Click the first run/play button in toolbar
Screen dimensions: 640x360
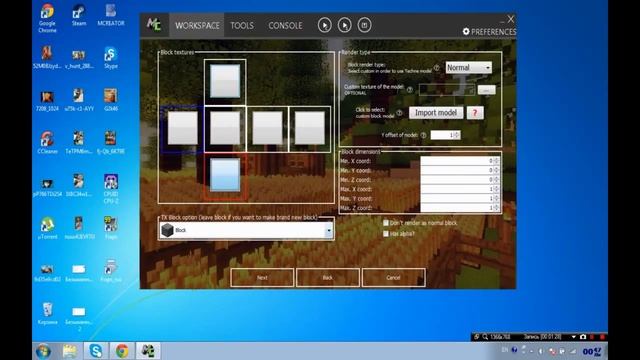(x=324, y=25)
